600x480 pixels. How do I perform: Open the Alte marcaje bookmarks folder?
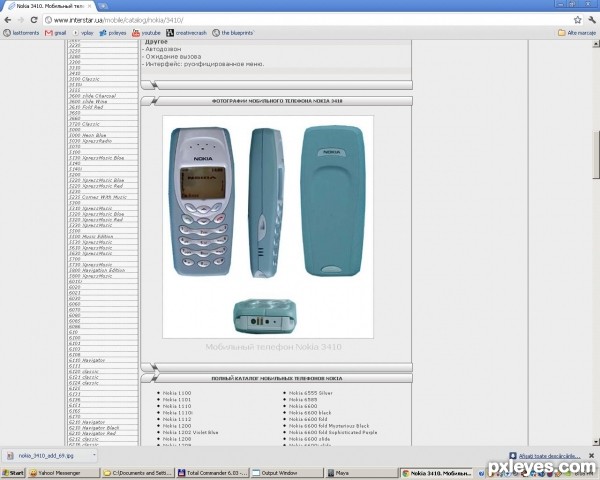coord(577,33)
